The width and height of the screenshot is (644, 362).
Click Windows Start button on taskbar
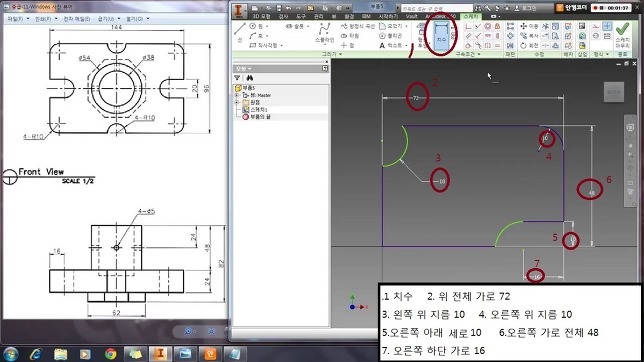[x=11, y=354]
